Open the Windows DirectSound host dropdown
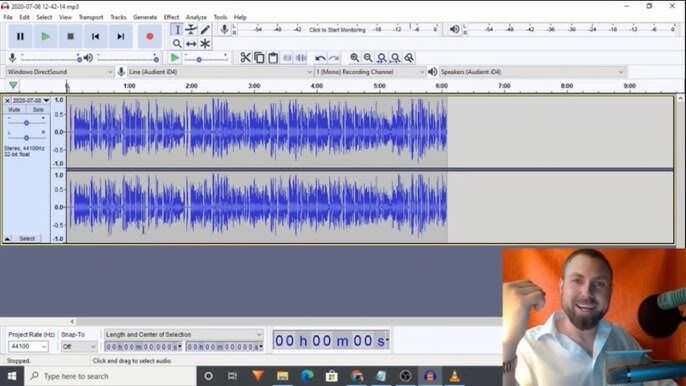This screenshot has height=386, width=686. point(60,72)
